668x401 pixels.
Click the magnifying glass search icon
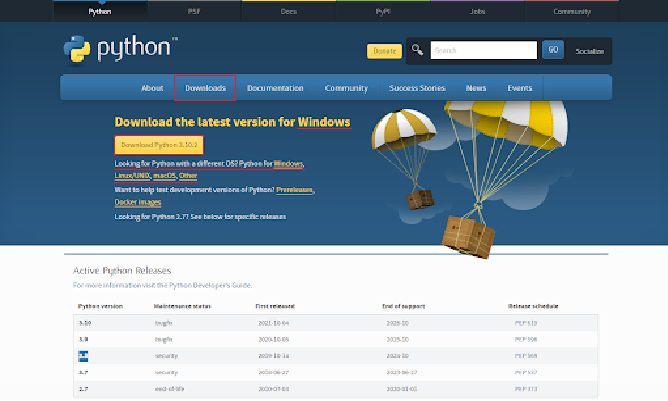(x=417, y=50)
